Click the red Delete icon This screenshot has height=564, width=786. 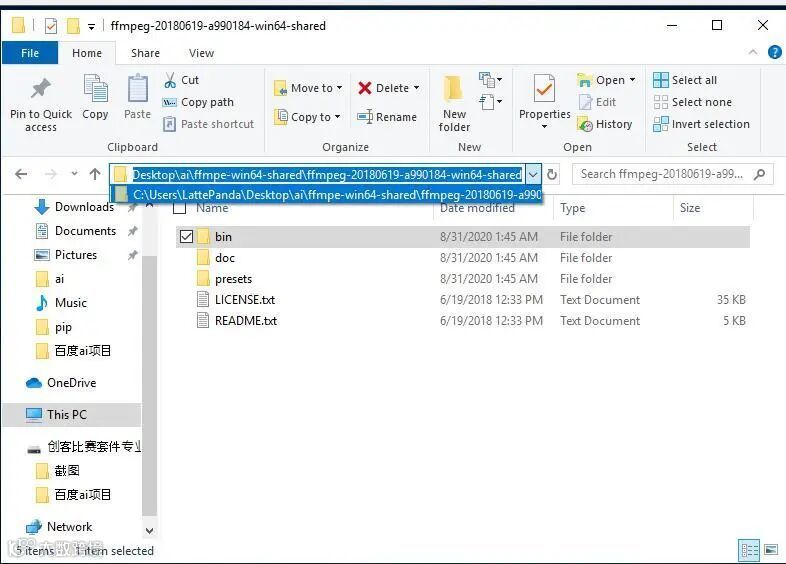(x=365, y=88)
